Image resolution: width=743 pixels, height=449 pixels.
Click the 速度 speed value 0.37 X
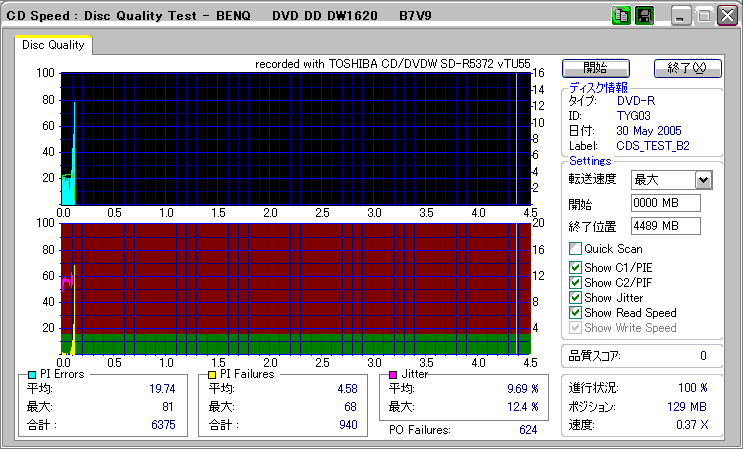(x=692, y=425)
